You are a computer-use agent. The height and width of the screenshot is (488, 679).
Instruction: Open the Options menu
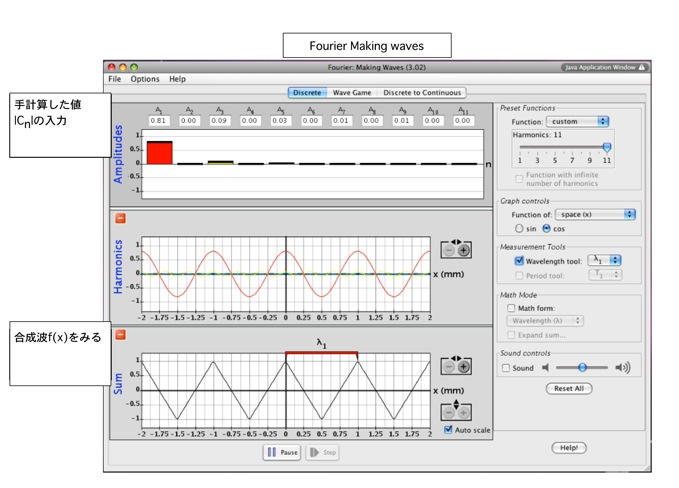click(x=145, y=79)
